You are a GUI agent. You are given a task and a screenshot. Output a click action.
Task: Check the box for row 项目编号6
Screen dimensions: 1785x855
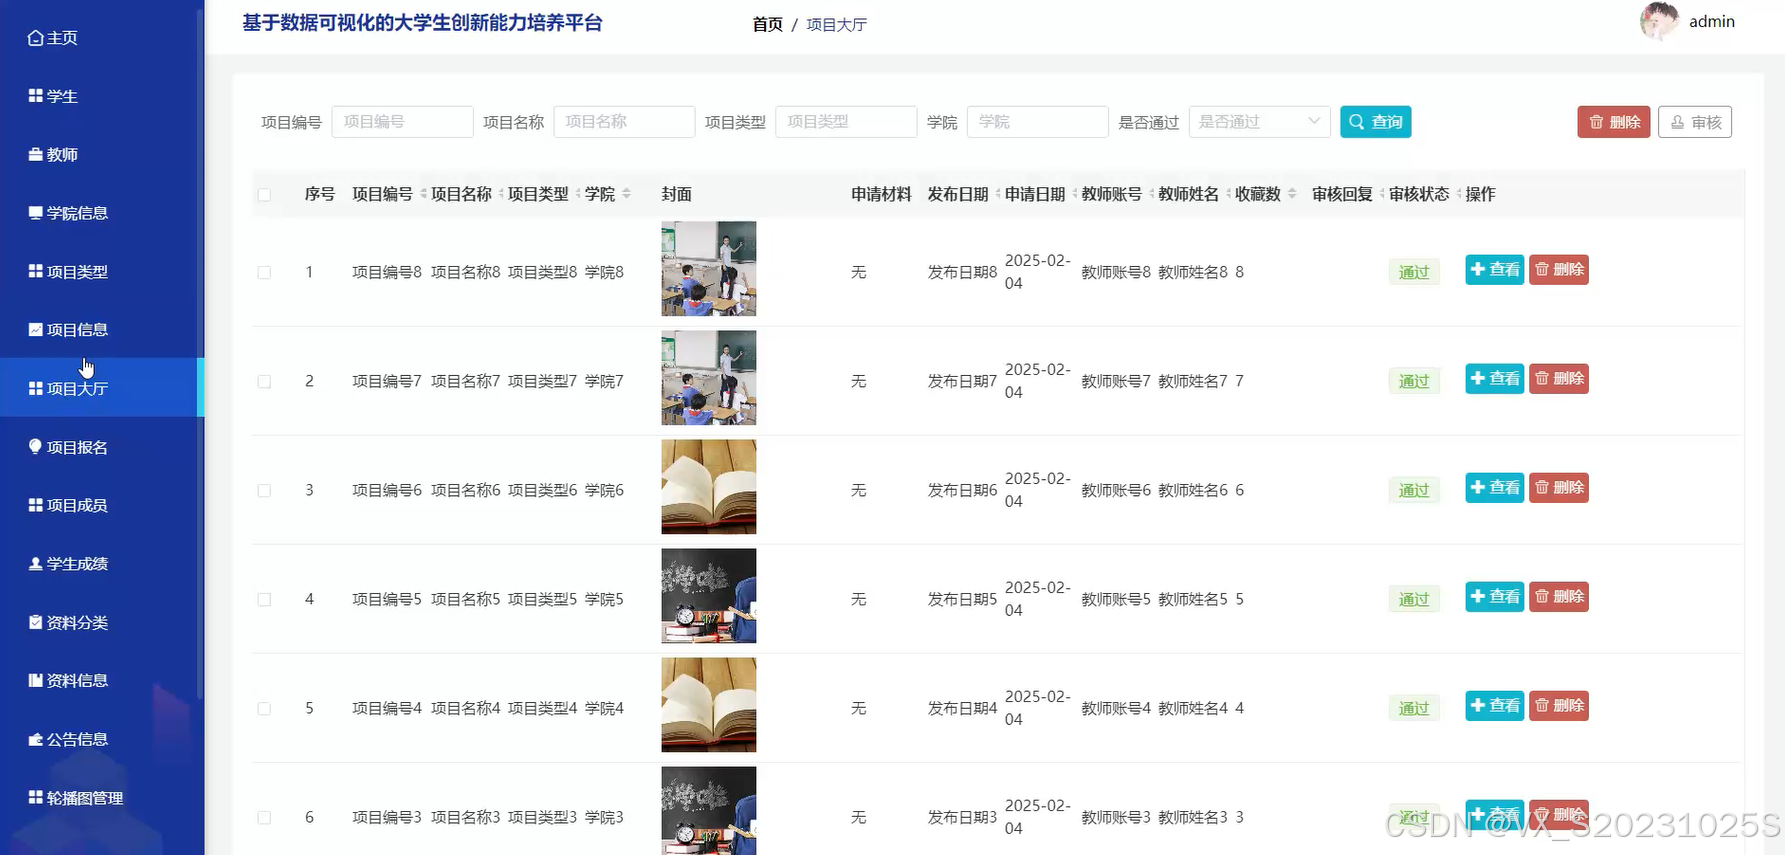pos(264,490)
